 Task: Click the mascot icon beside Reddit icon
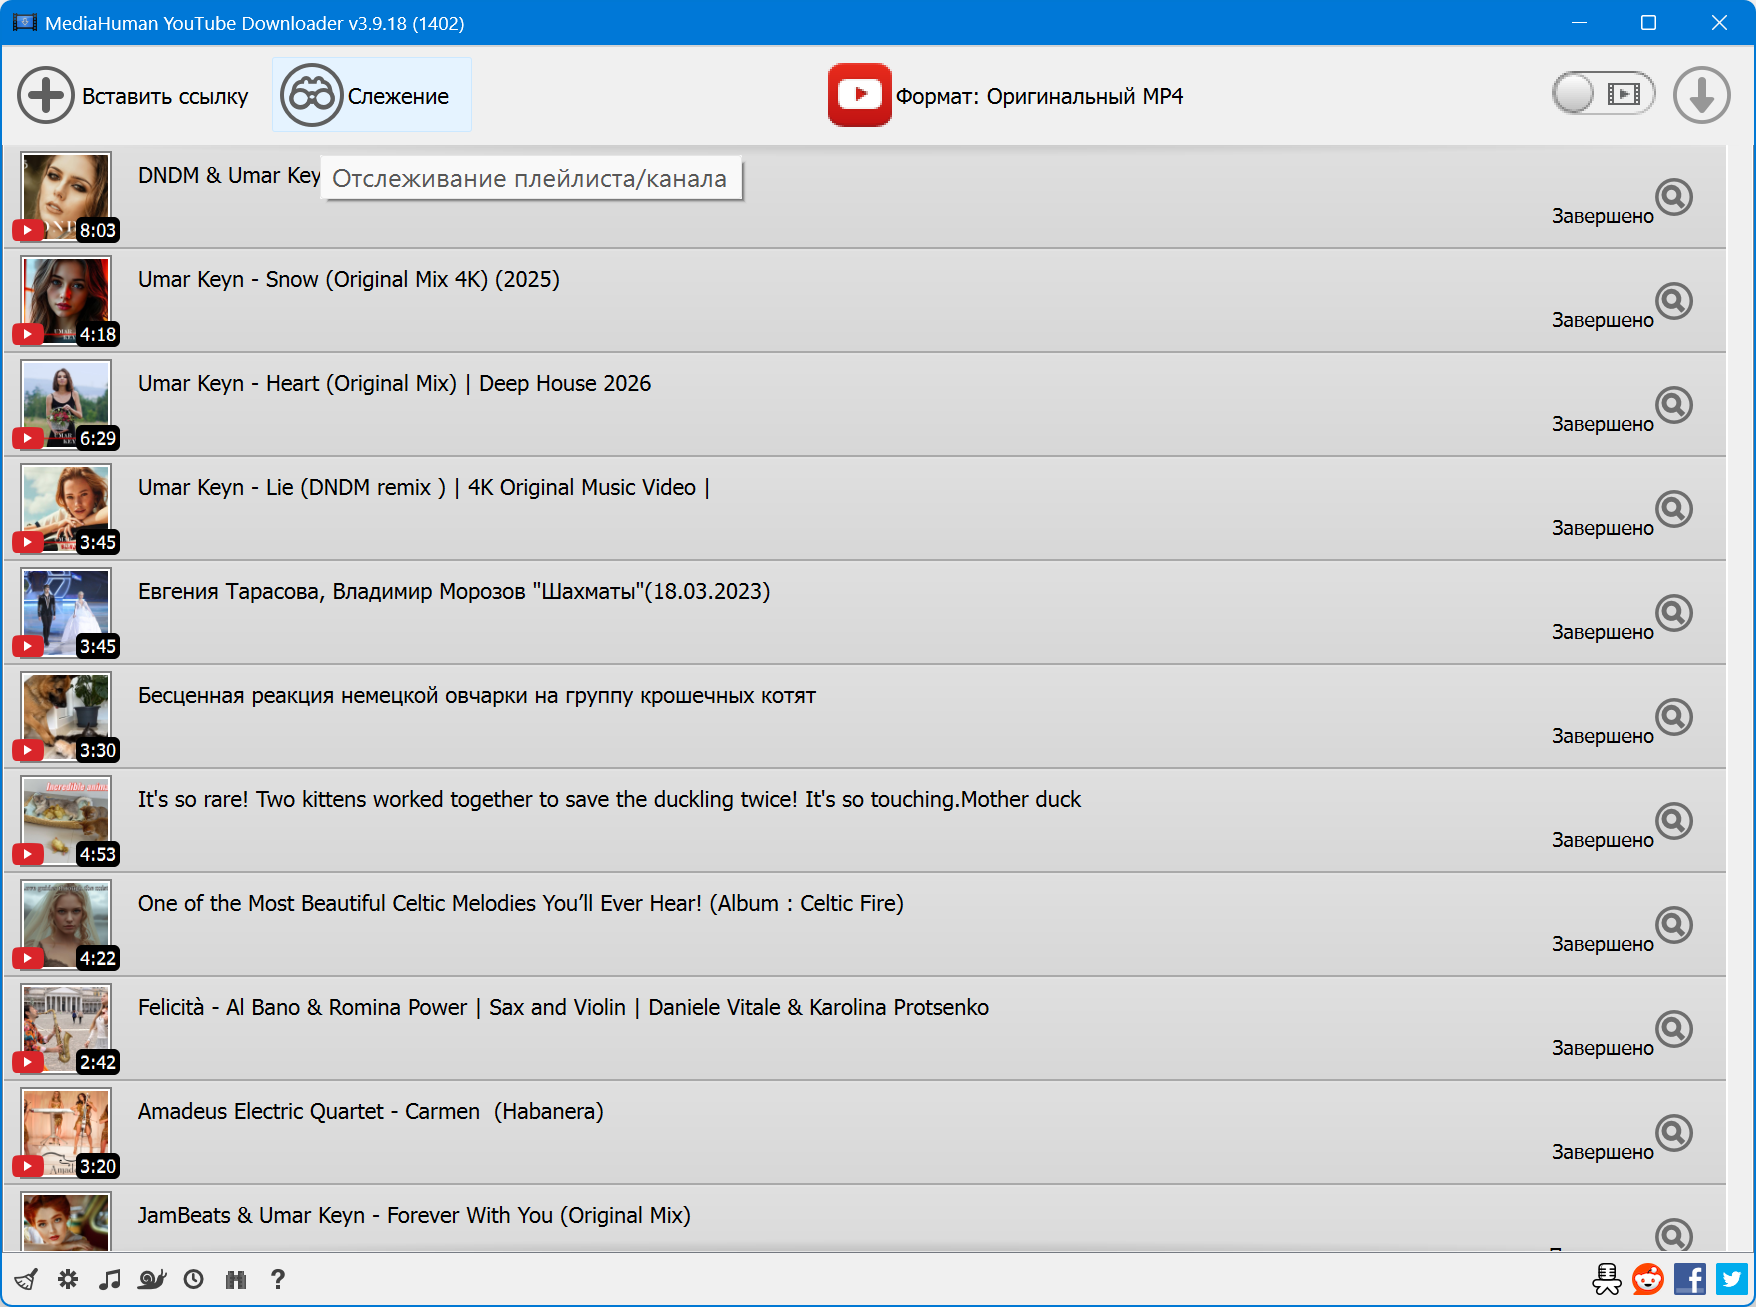1607,1279
